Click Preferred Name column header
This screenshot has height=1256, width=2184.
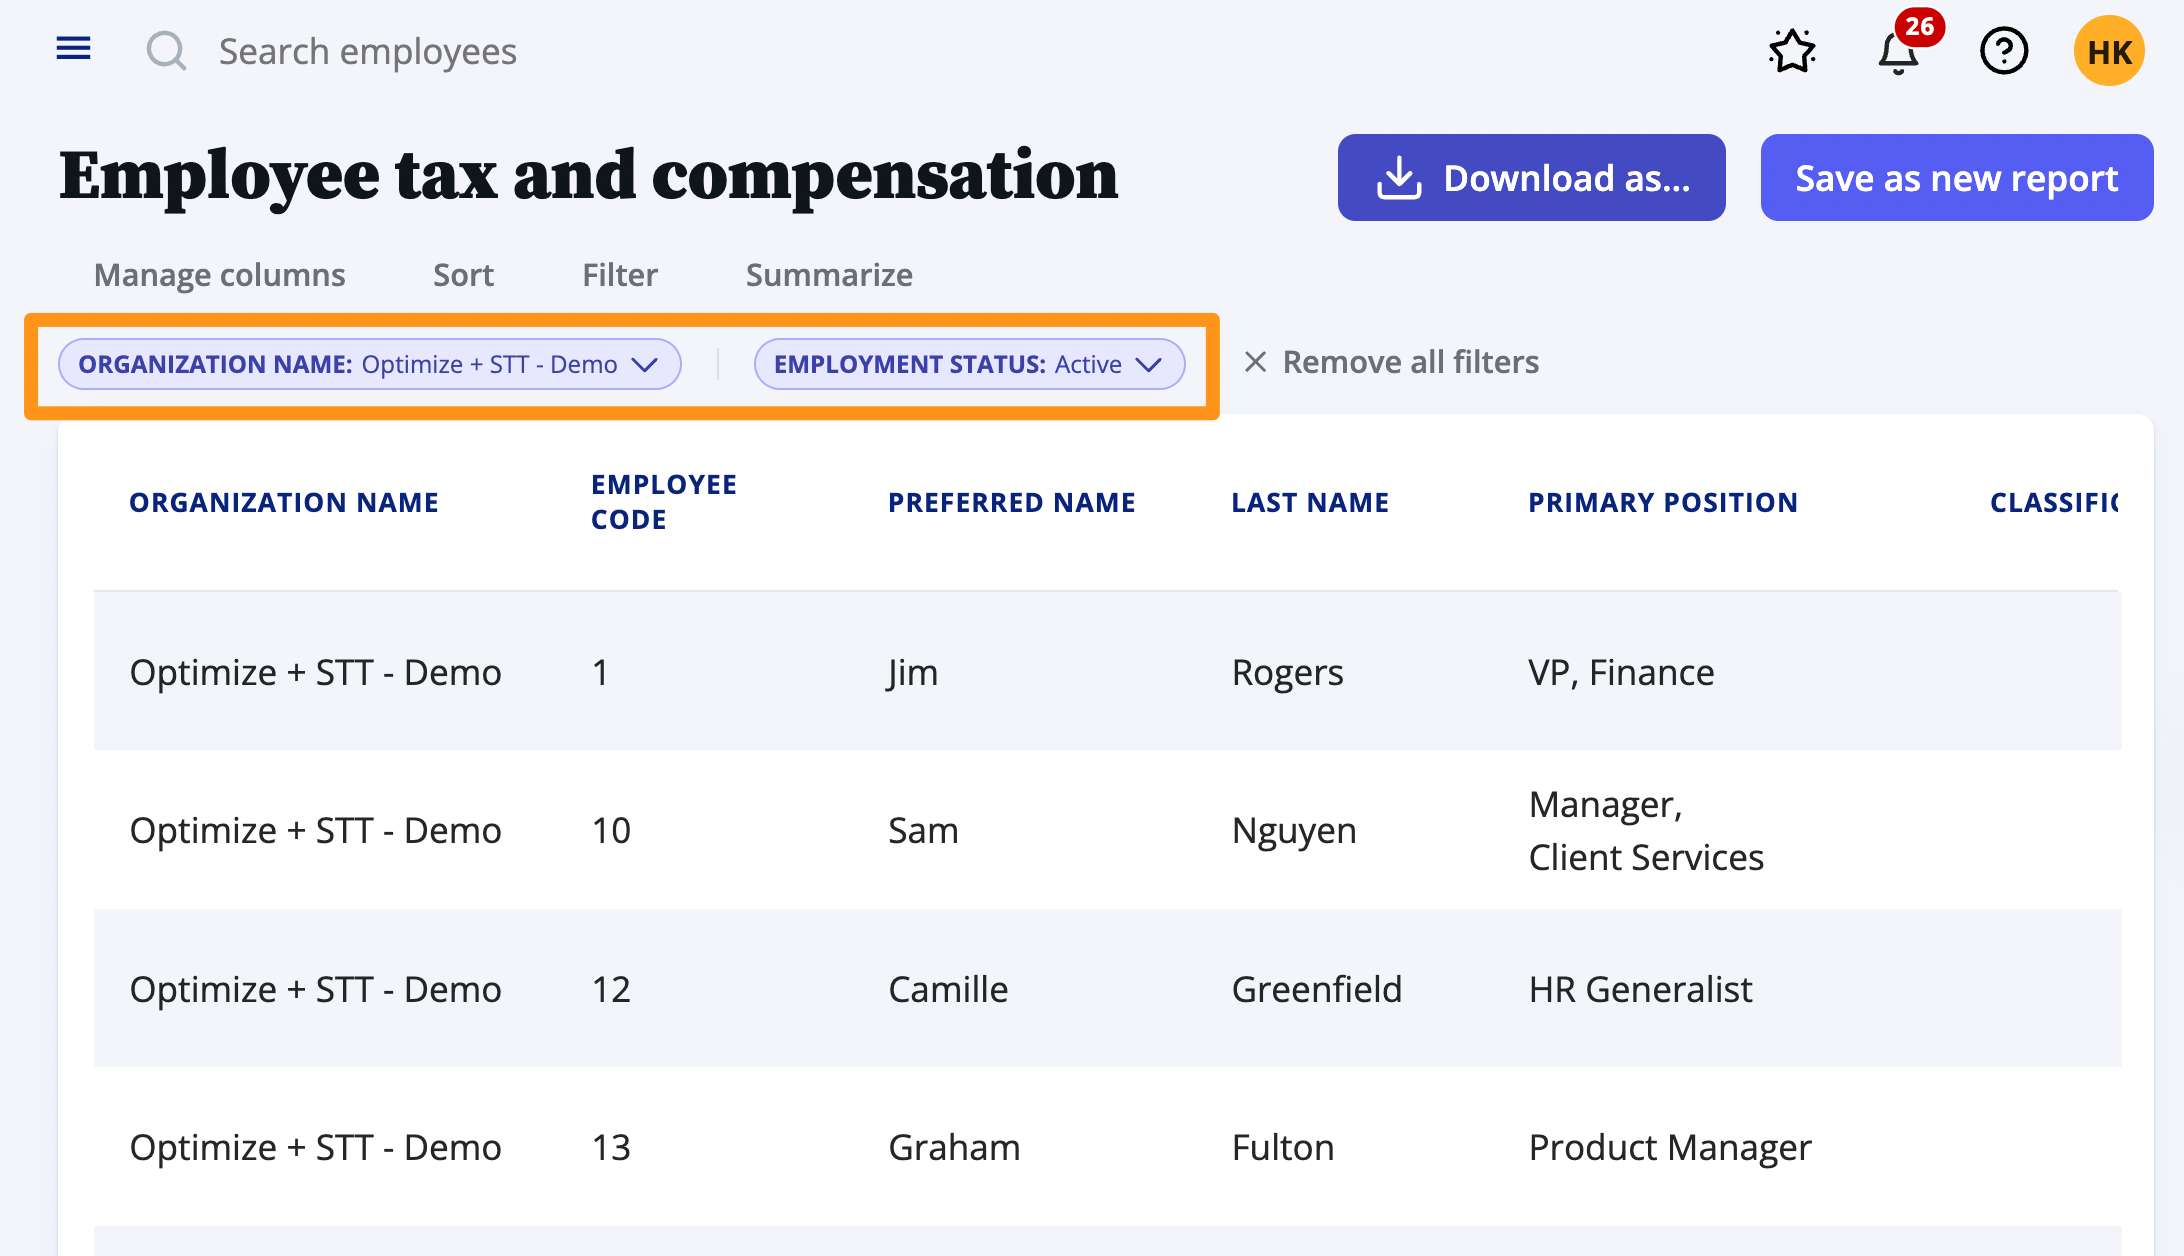click(x=1011, y=502)
